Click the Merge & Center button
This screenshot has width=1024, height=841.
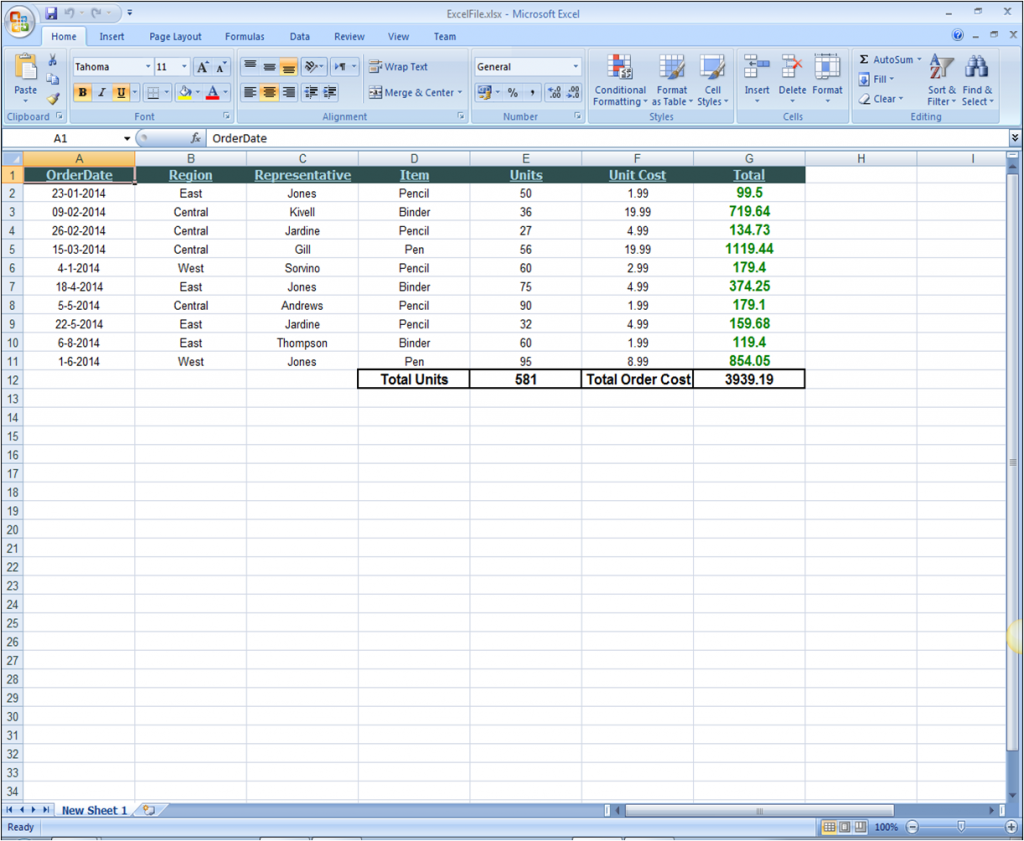tap(415, 93)
